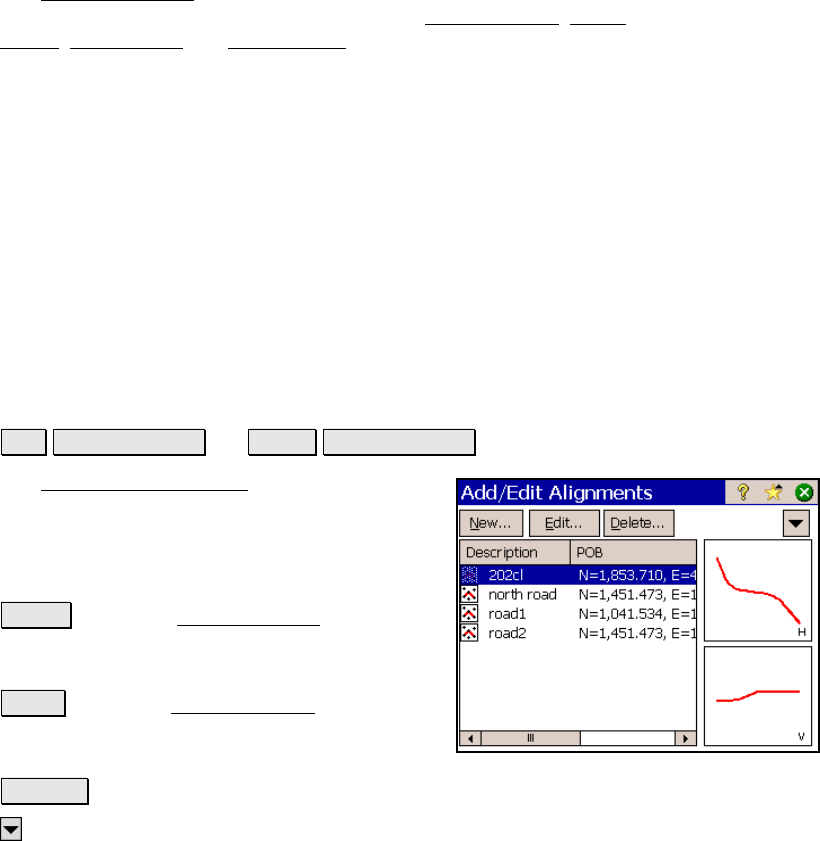Click the 202cl alignment icon
The height and width of the screenshot is (841, 820).
click(469, 575)
